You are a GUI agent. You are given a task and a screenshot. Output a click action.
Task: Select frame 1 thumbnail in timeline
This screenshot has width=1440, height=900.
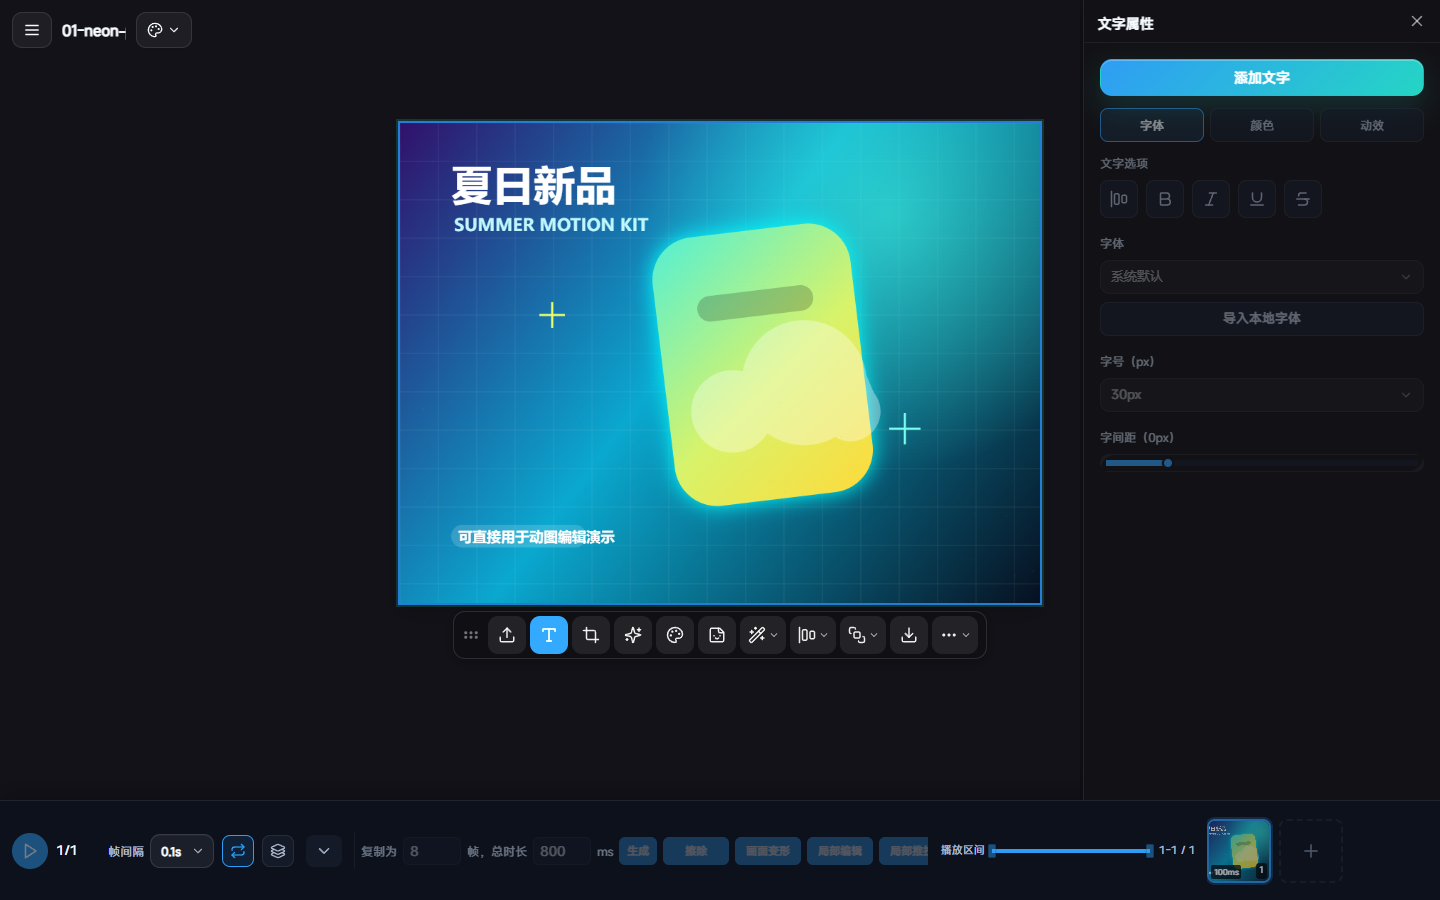[x=1239, y=850]
